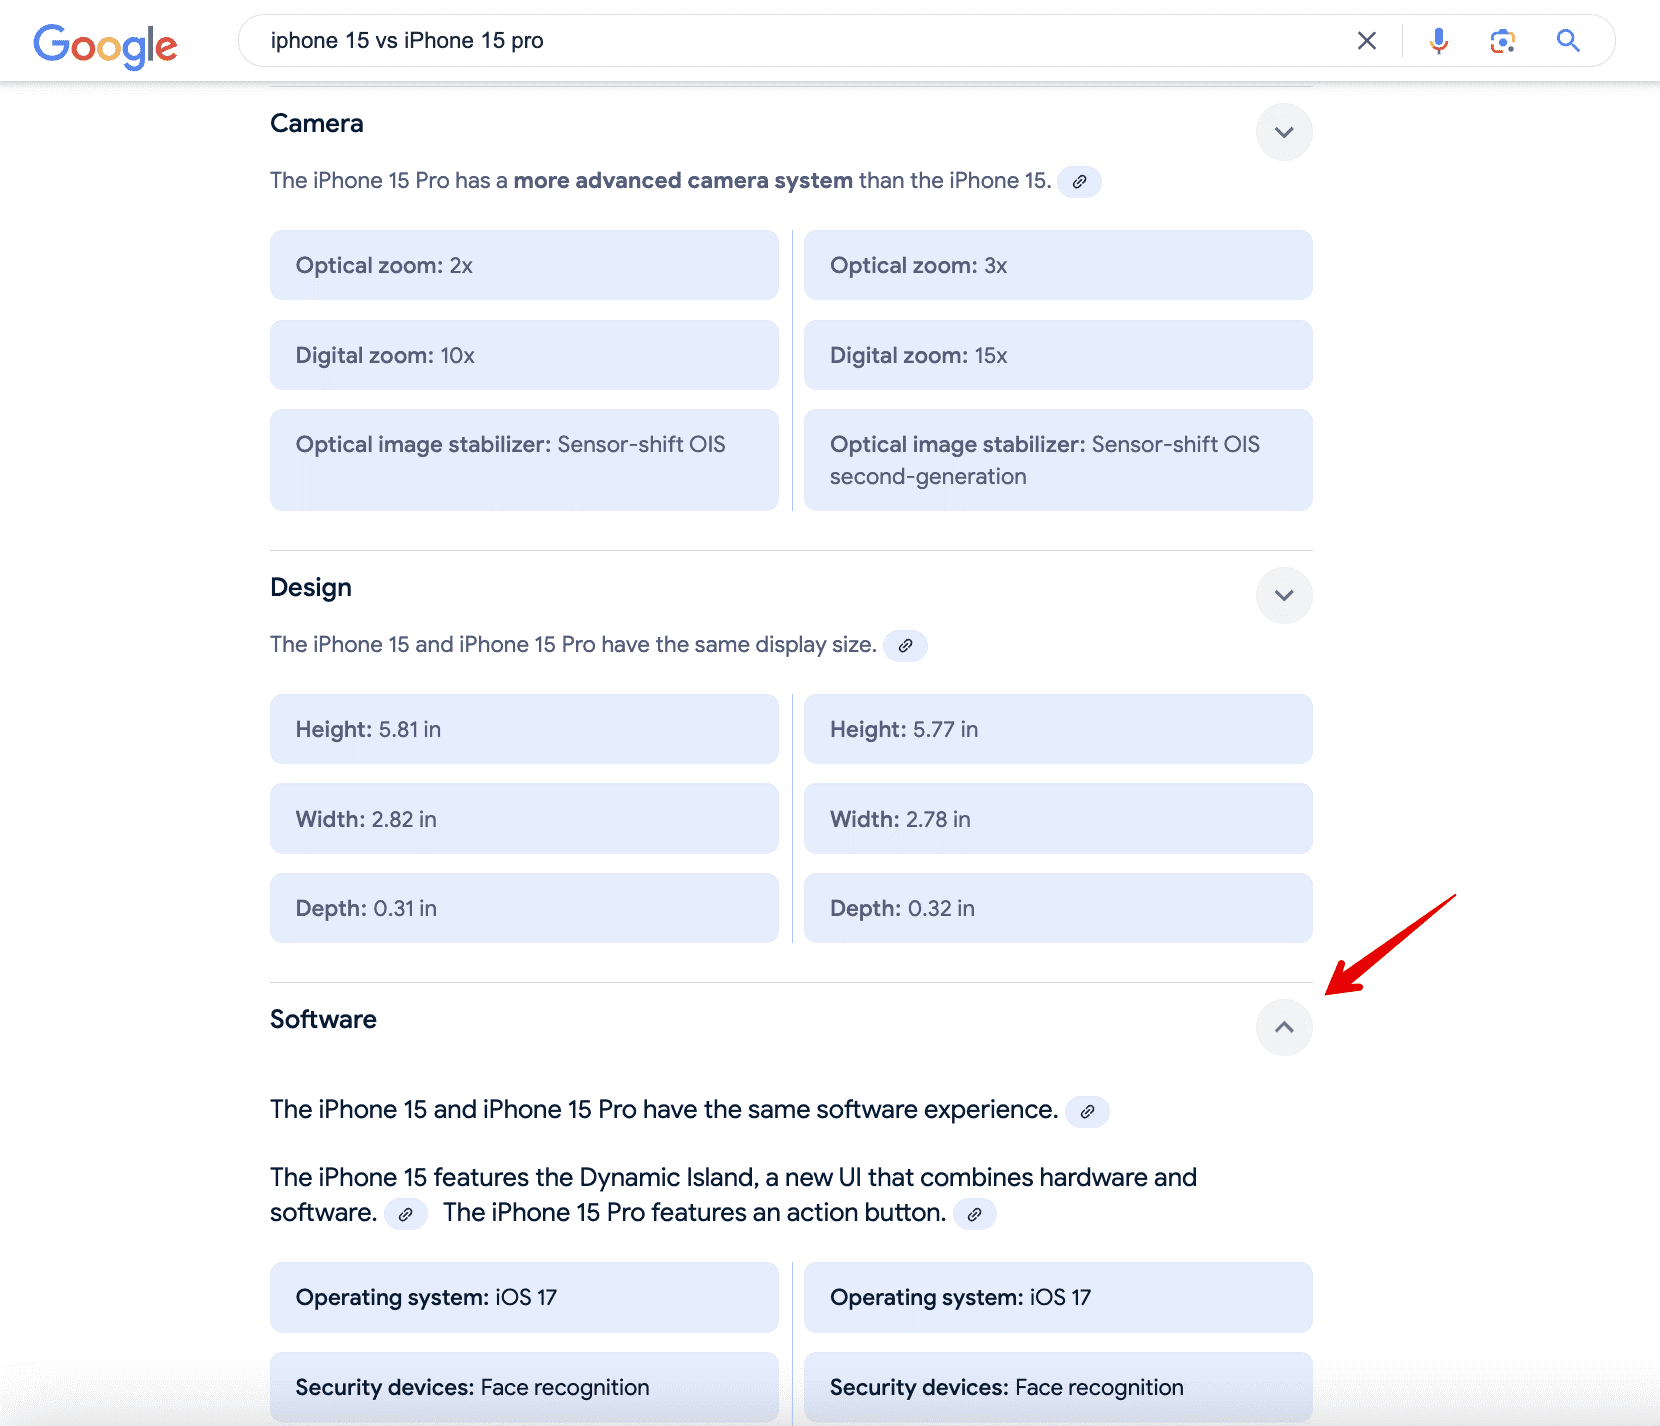Select the Design heading
The height and width of the screenshot is (1426, 1660).
(311, 587)
